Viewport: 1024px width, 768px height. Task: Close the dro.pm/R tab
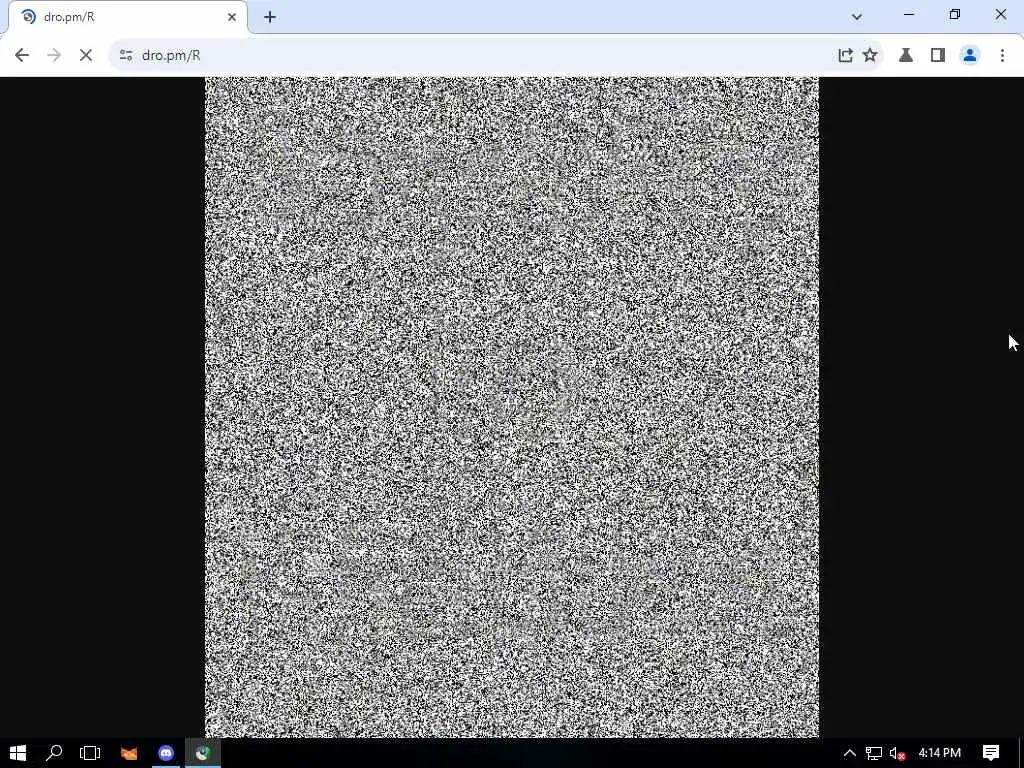tap(232, 17)
